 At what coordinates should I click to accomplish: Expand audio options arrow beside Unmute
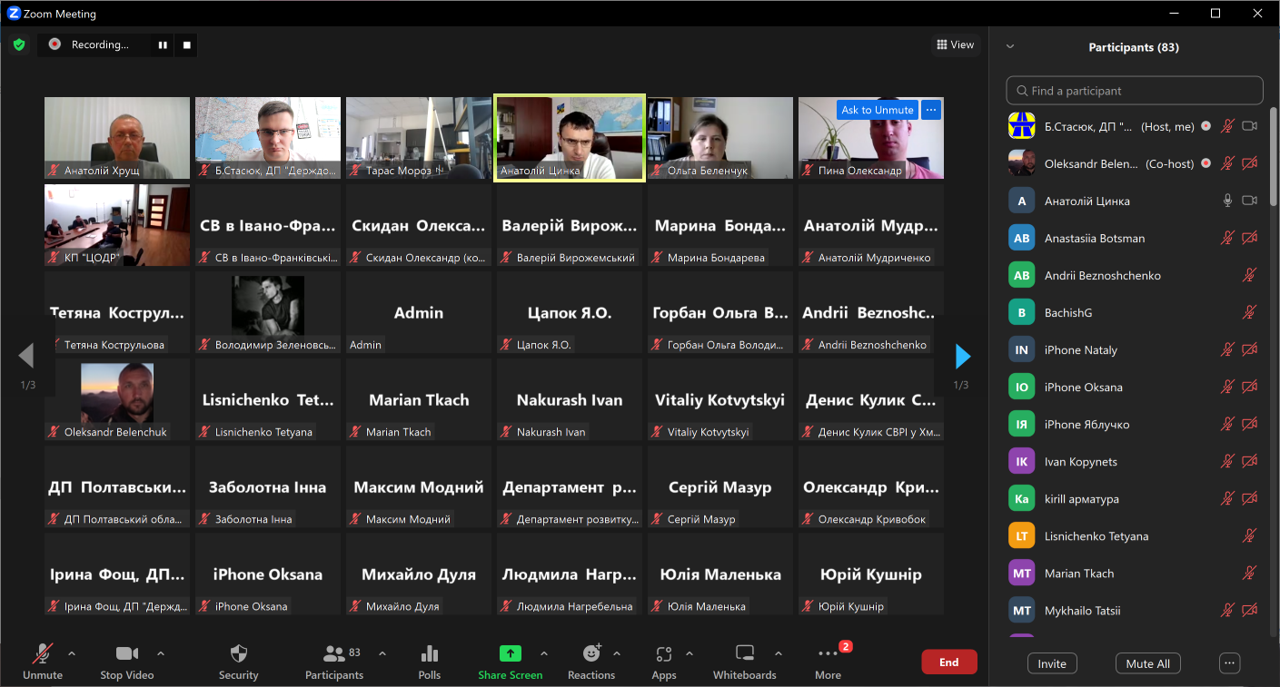click(71, 654)
